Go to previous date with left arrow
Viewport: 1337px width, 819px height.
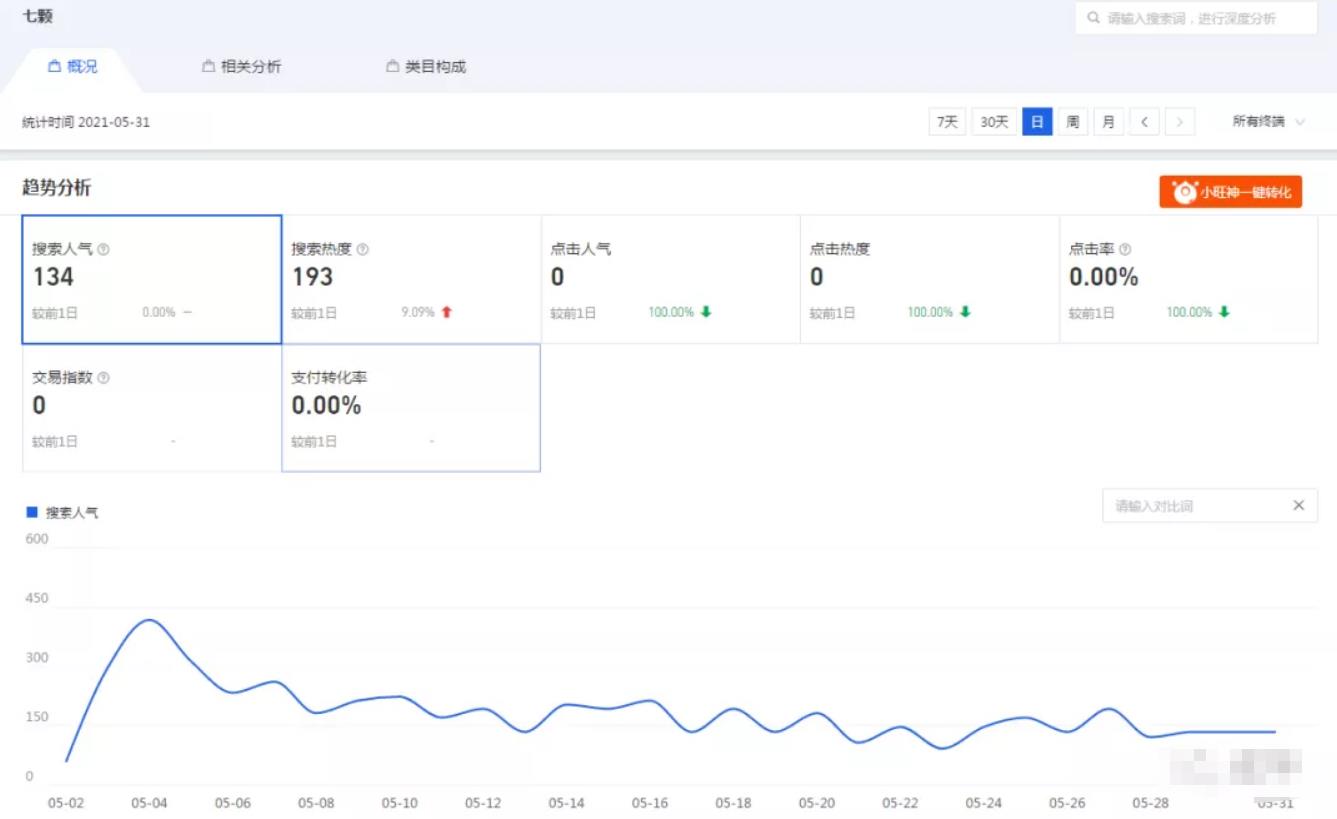1144,122
